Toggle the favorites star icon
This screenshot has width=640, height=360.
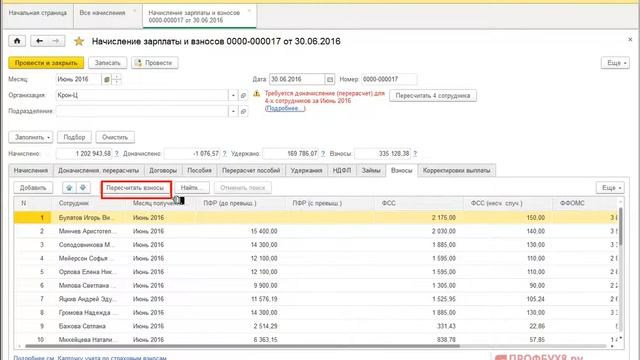point(78,41)
